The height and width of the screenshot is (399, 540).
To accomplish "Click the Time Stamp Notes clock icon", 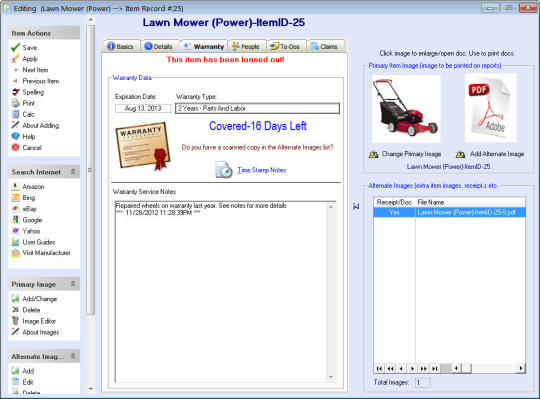I will click(x=224, y=170).
